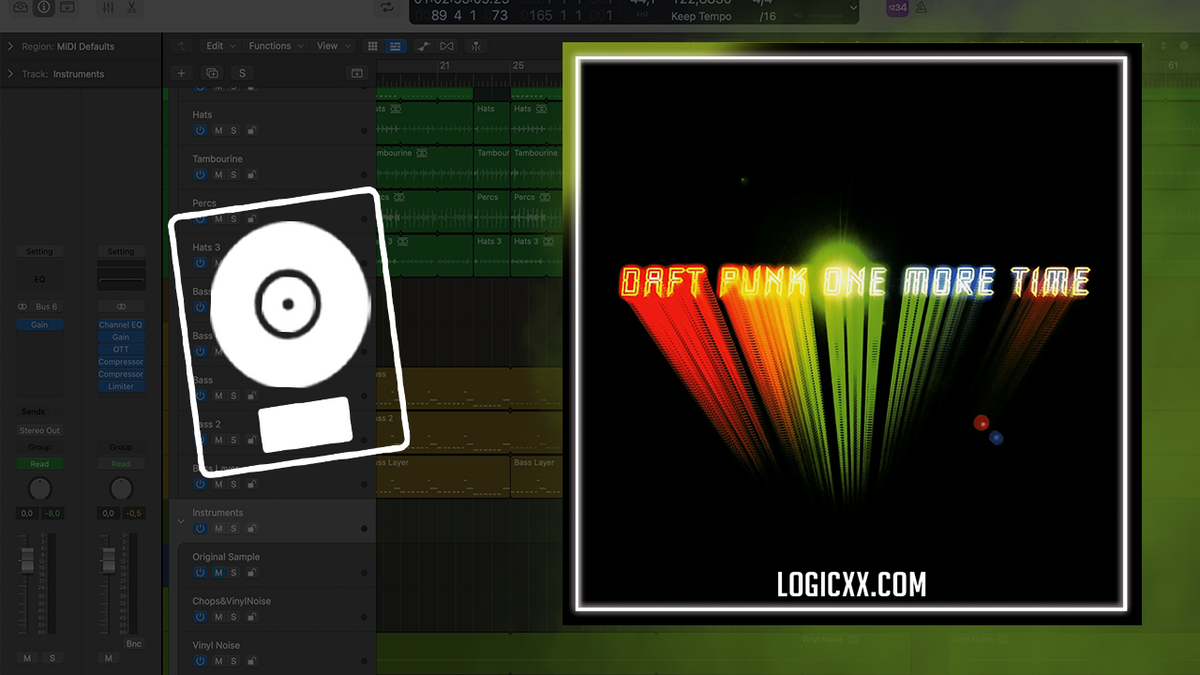
Task: Select the MIDI draw pedal icon
Action: (424, 46)
